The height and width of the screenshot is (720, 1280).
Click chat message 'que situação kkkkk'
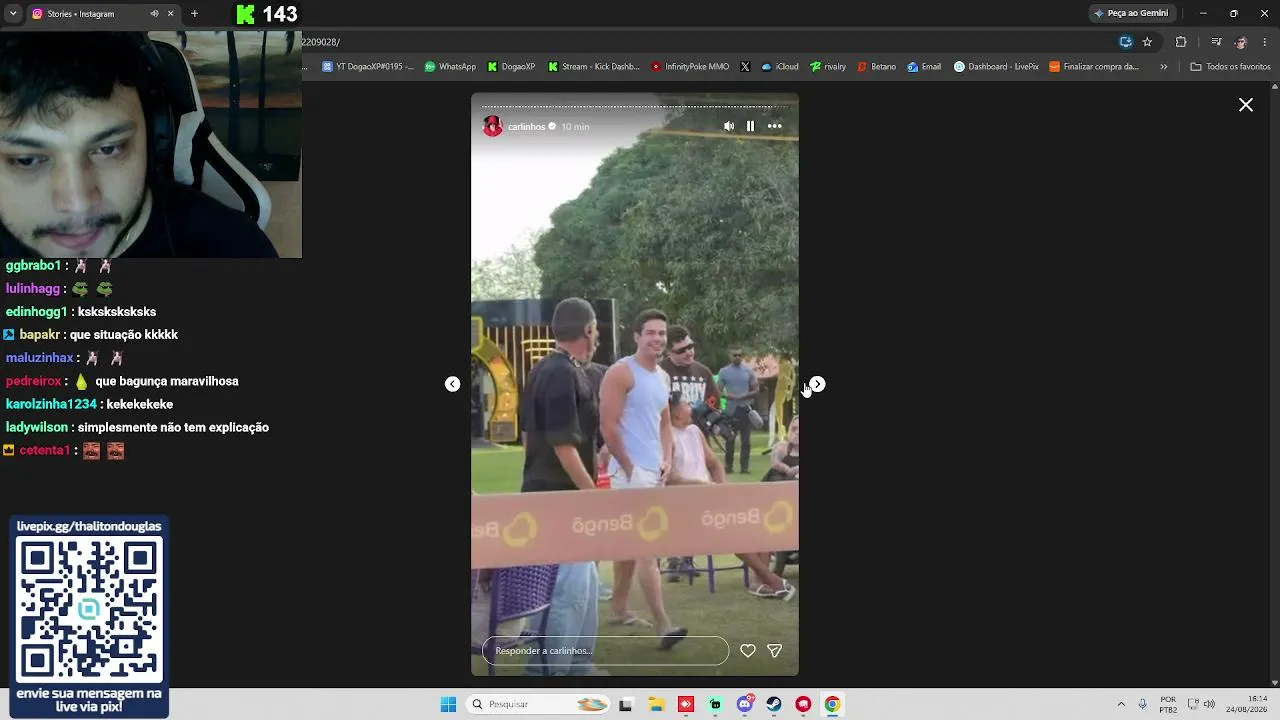(x=124, y=335)
